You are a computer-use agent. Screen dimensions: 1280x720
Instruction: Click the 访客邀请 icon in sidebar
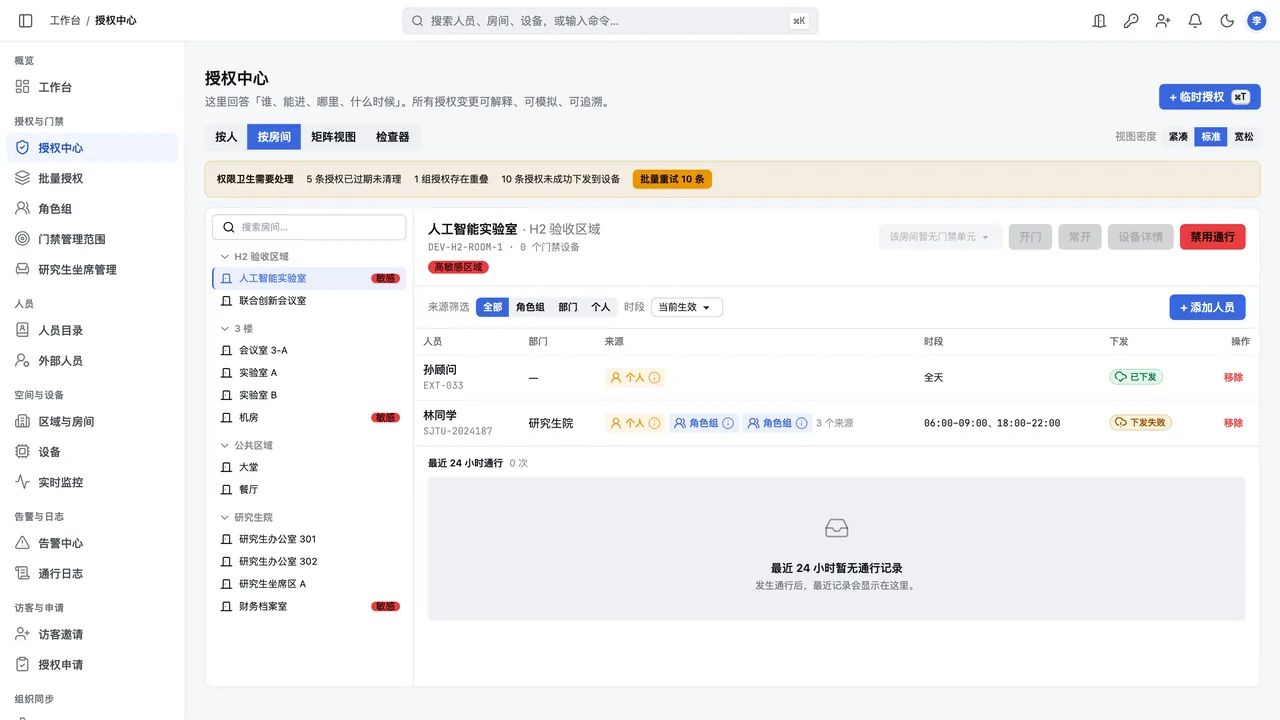point(22,634)
